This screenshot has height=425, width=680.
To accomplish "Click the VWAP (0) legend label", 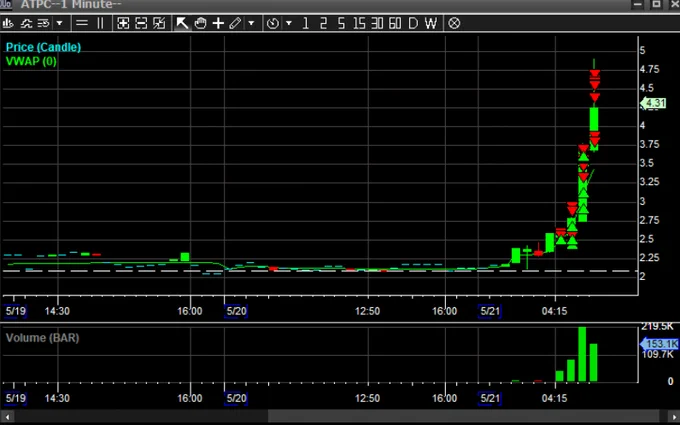I will [x=31, y=61].
